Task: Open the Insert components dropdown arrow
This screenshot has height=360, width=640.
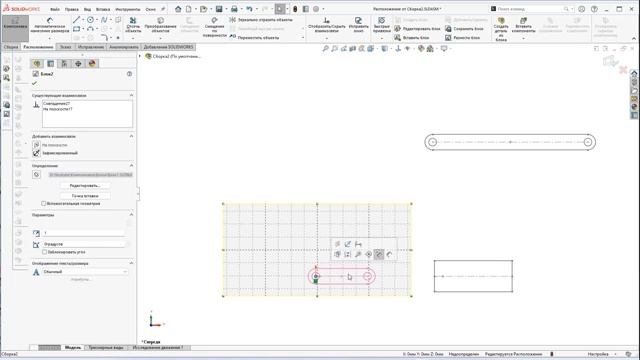Action: [x=523, y=38]
